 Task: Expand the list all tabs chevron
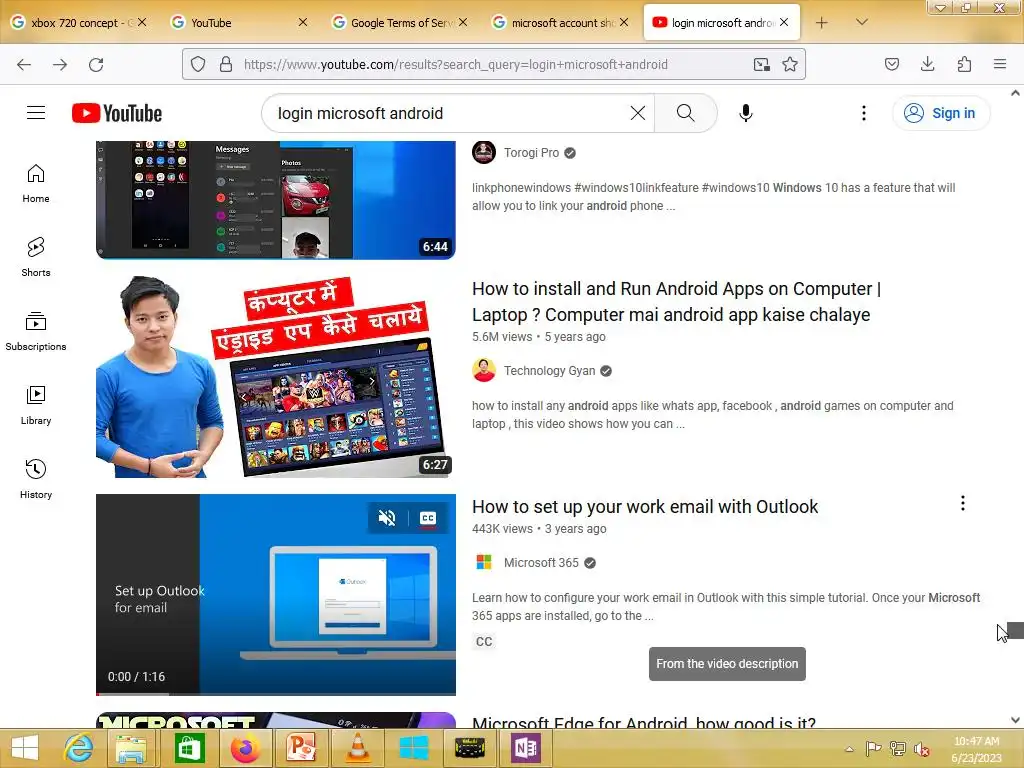pos(862,22)
